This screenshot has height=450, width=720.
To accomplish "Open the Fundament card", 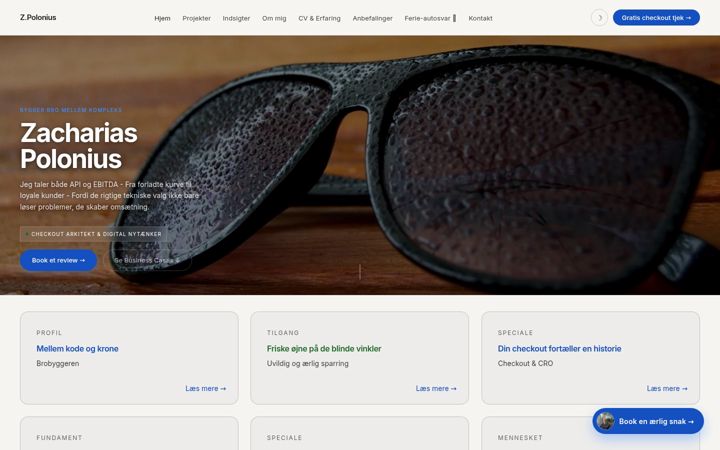I will [129, 433].
